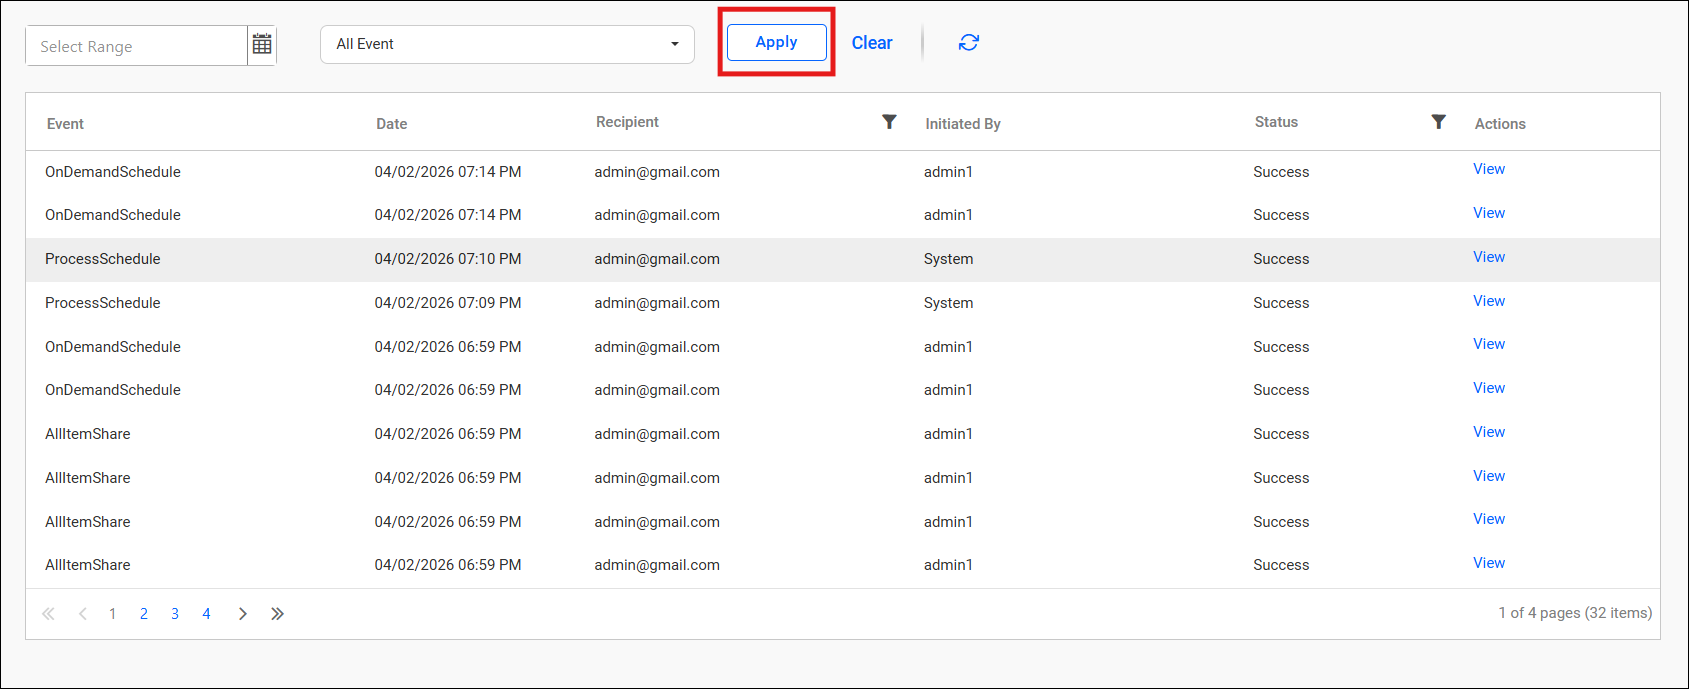View the ProcessSchedule 07:10 PM entry
The image size is (1689, 689).
pos(1489,257)
